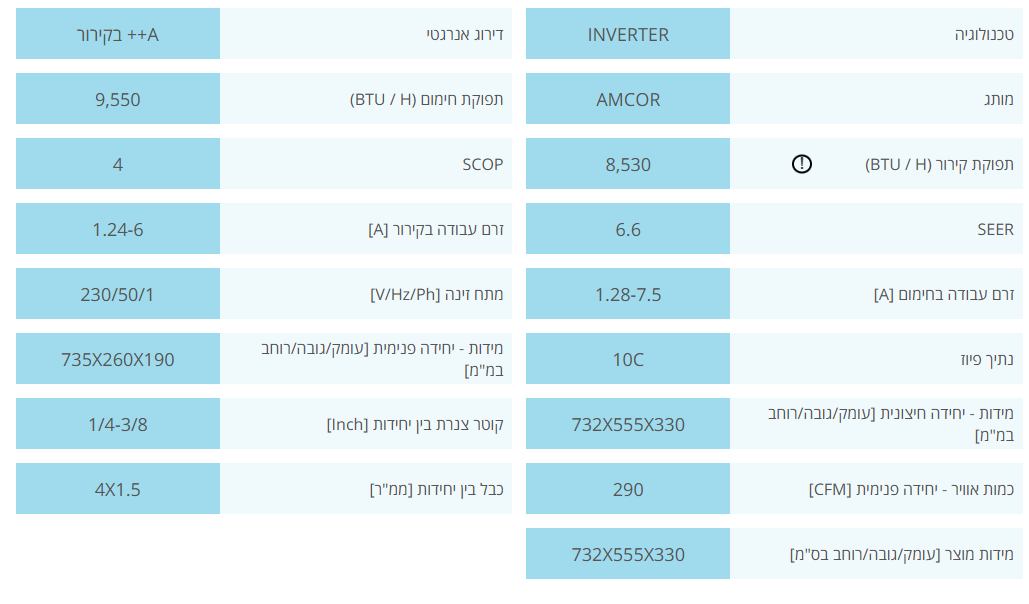Click the 1.24-6 cooling current value
Image resolution: width=1029 pixels, height=604 pixels.
click(x=117, y=228)
